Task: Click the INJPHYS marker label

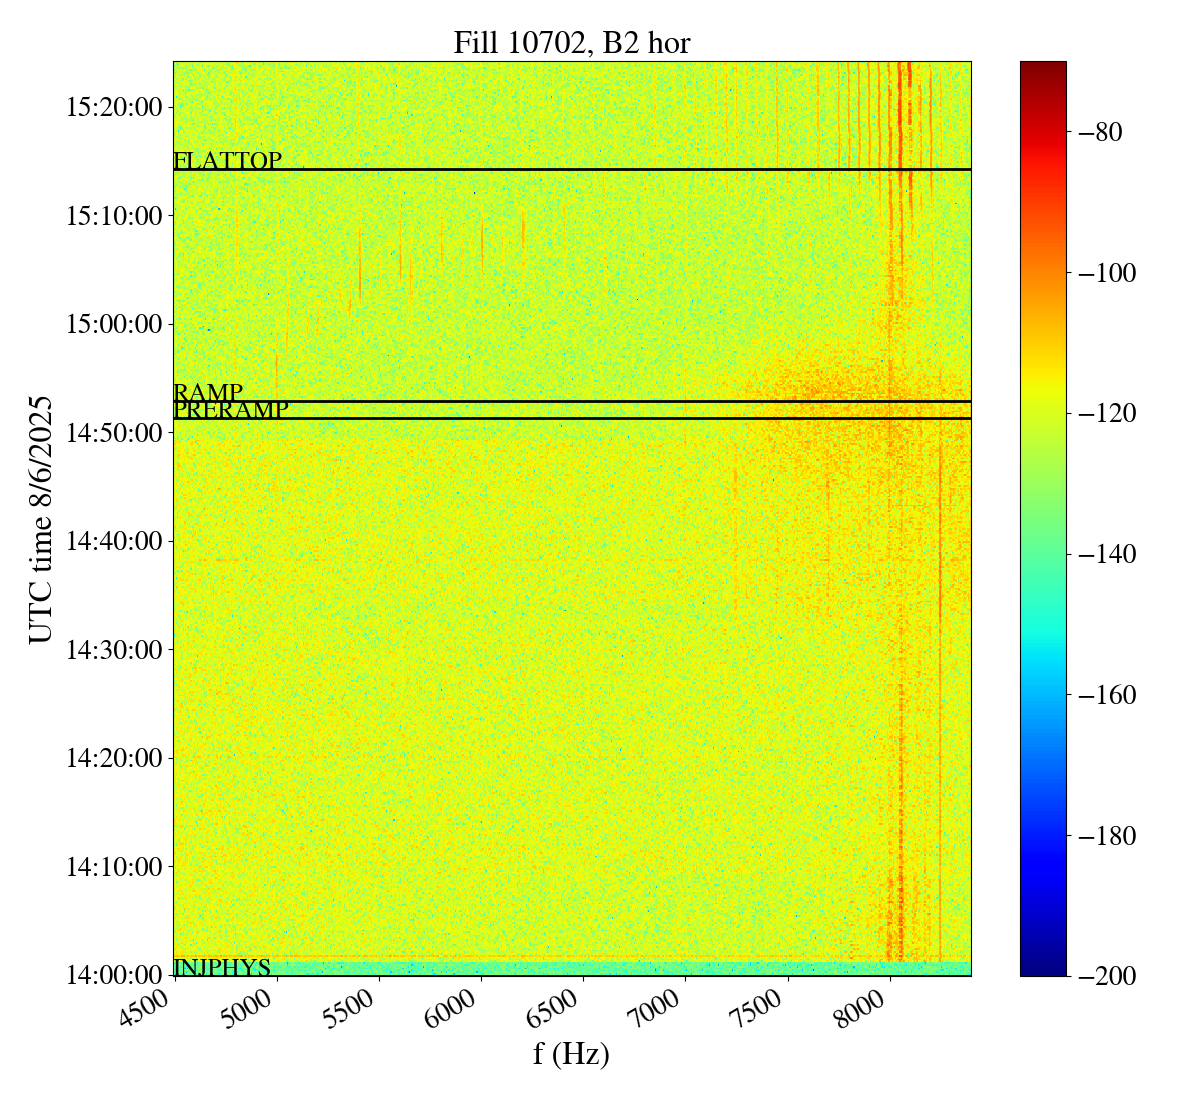Action: 222,967
